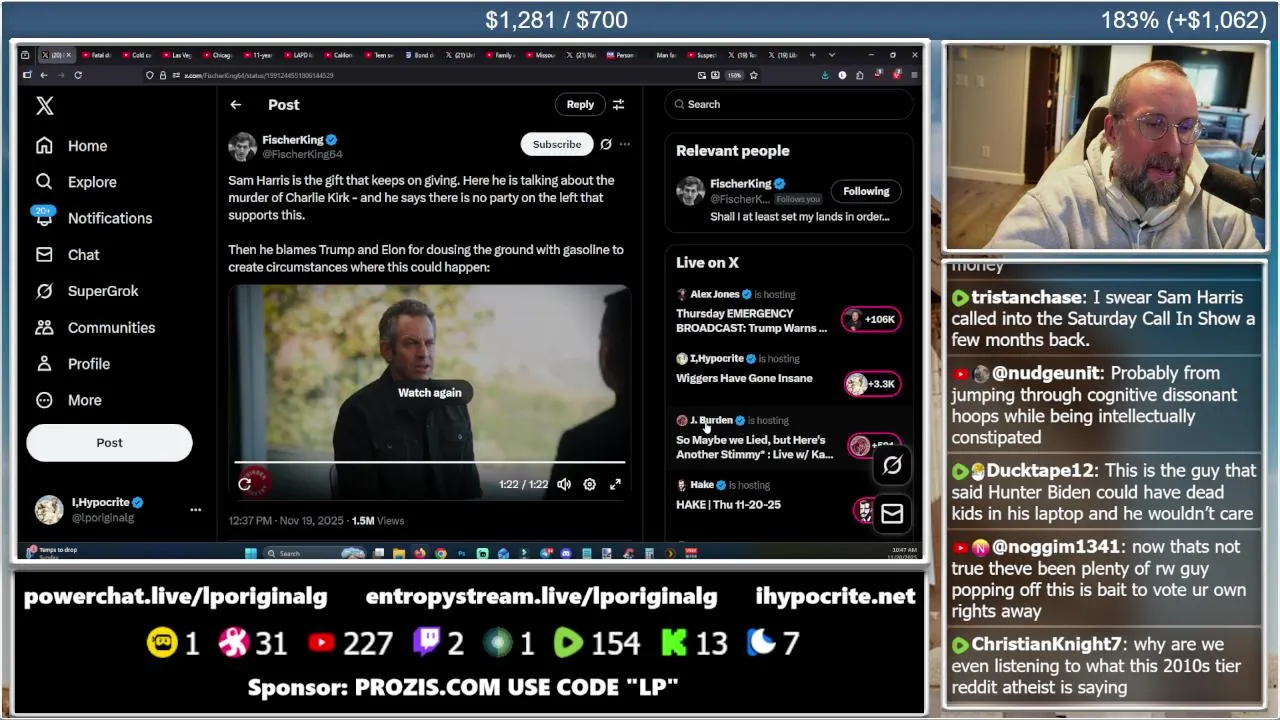1280x720 pixels.
Task: Open the floating messages envelope button
Action: [892, 514]
